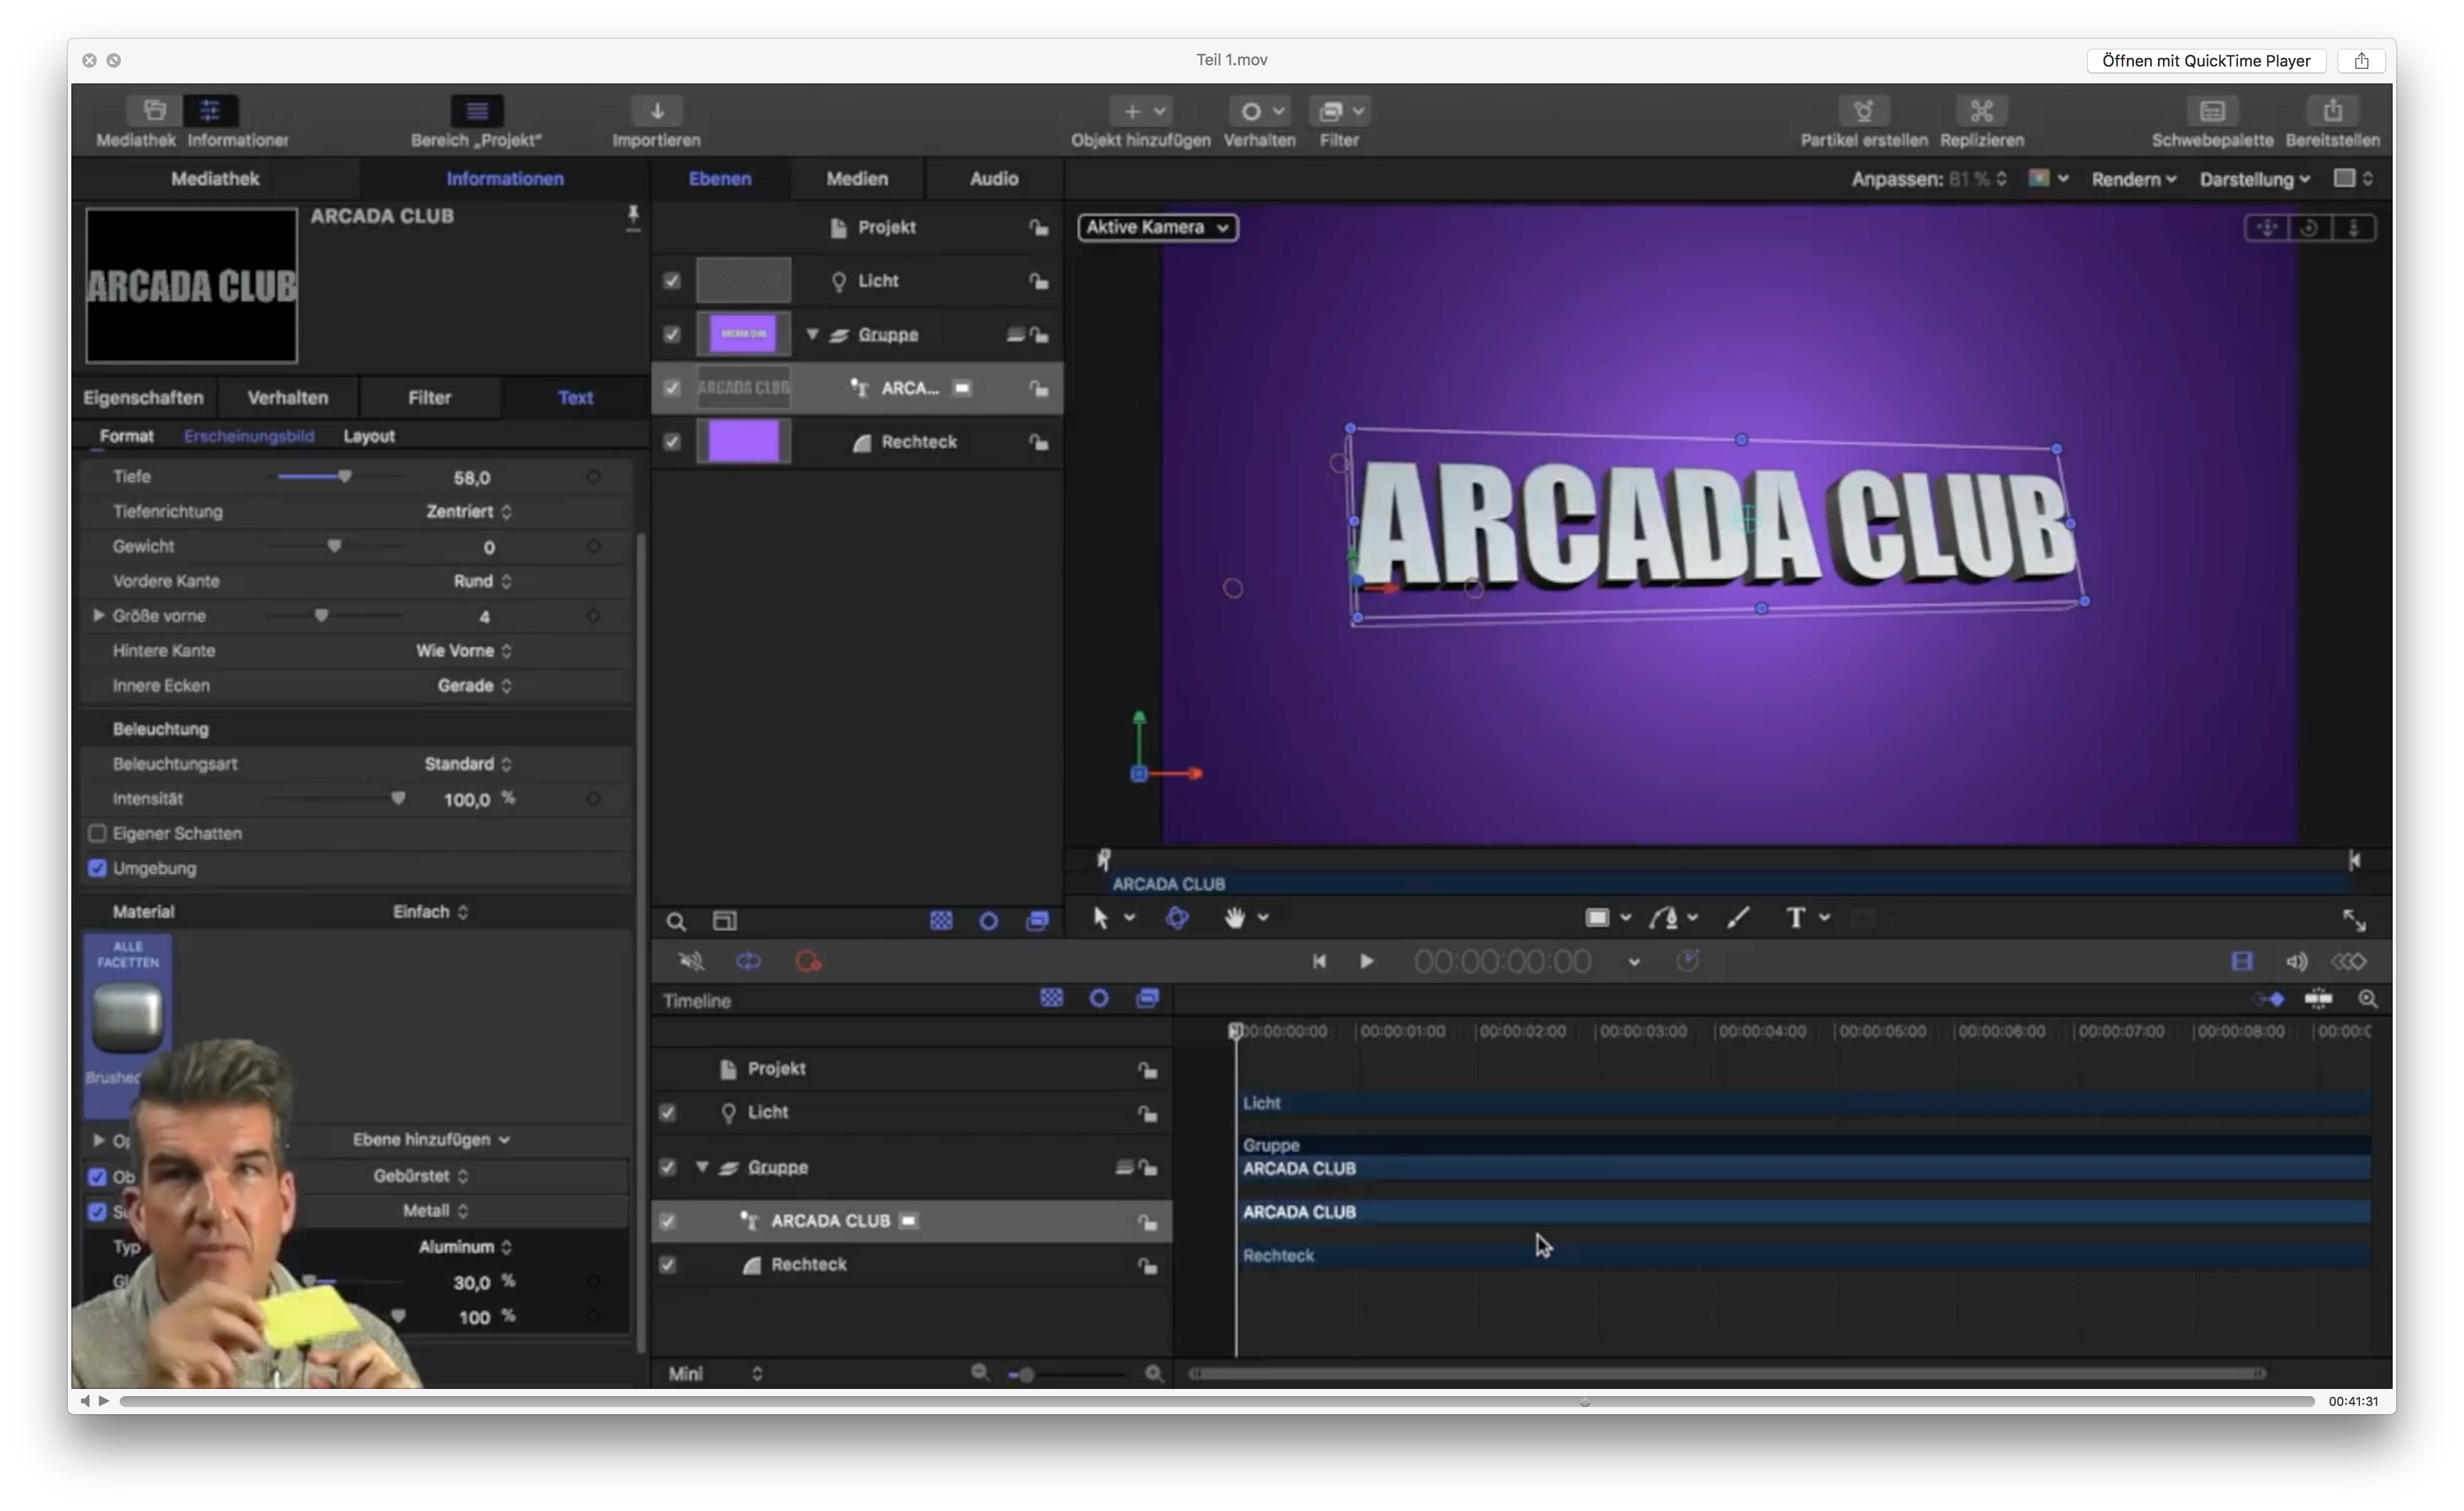Open Beleuchtungsart Standard dropdown
The height and width of the screenshot is (1511, 2464).
pyautogui.click(x=468, y=765)
